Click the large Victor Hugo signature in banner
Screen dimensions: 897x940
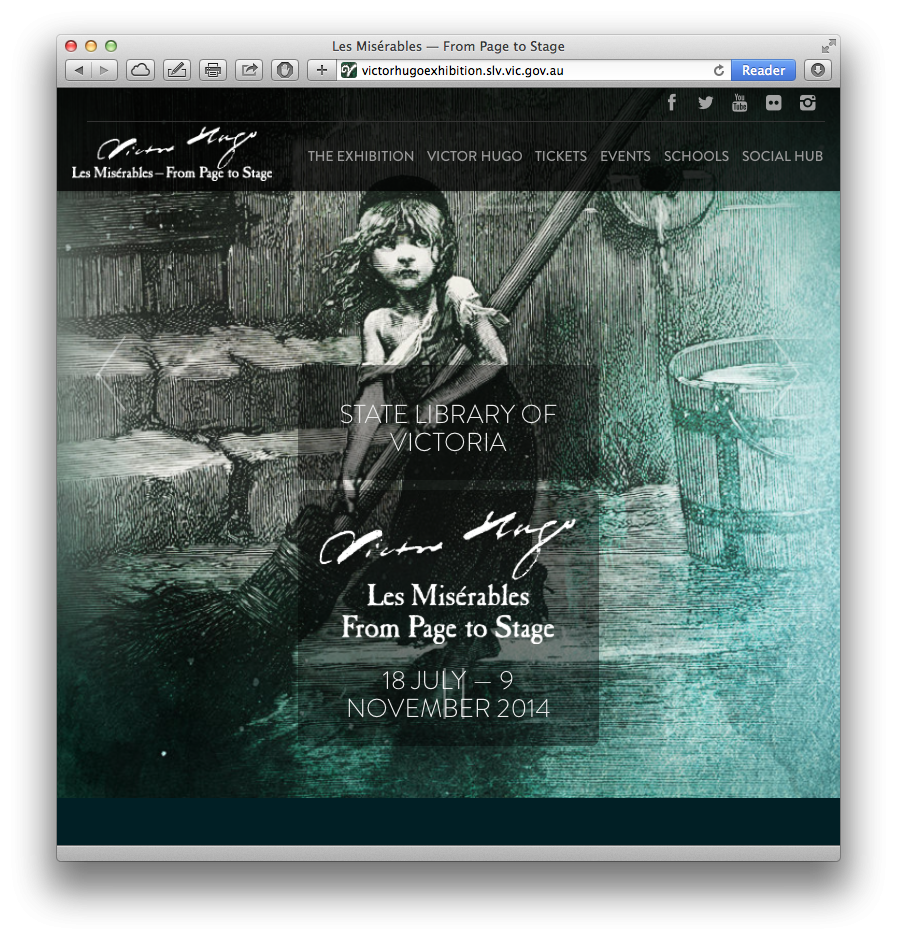coord(447,543)
